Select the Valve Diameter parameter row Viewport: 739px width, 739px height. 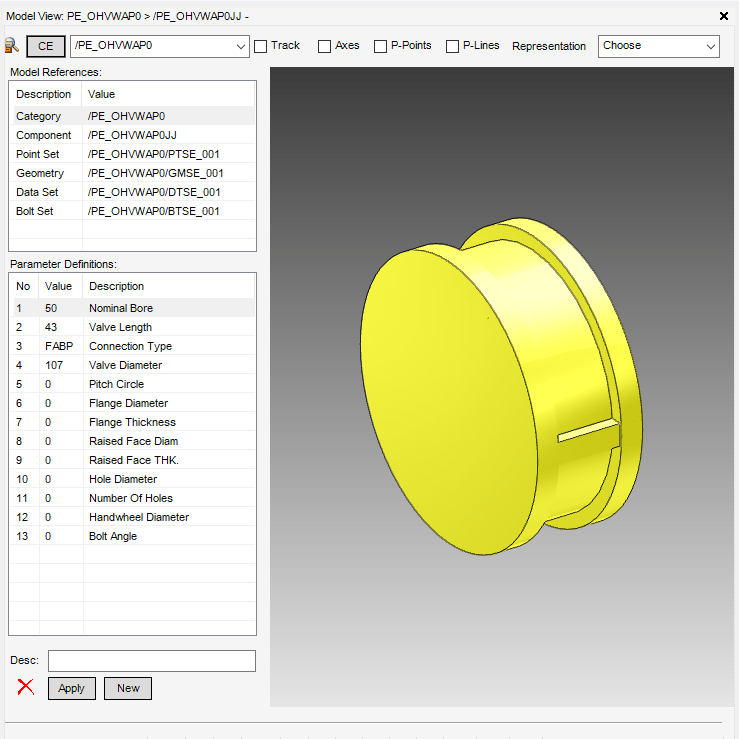[132, 365]
